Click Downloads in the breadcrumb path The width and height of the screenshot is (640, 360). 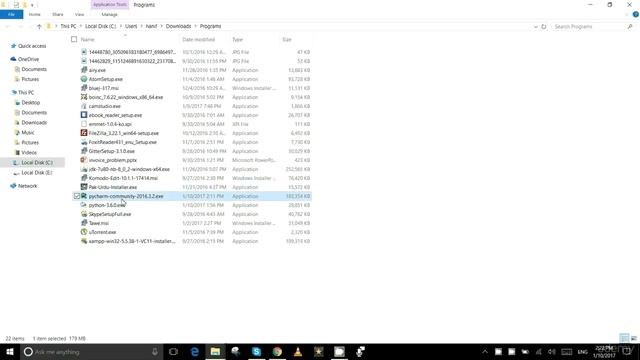(178, 26)
